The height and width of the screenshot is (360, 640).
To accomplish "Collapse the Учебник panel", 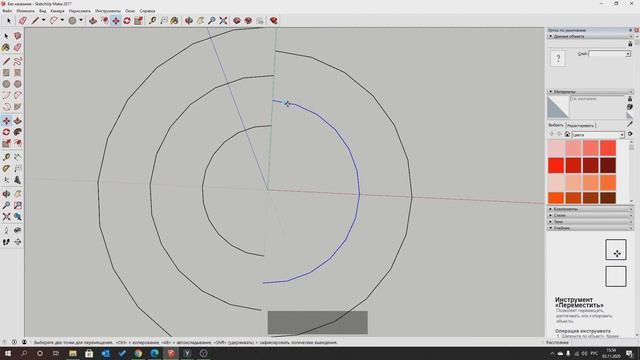I will coord(590,228).
